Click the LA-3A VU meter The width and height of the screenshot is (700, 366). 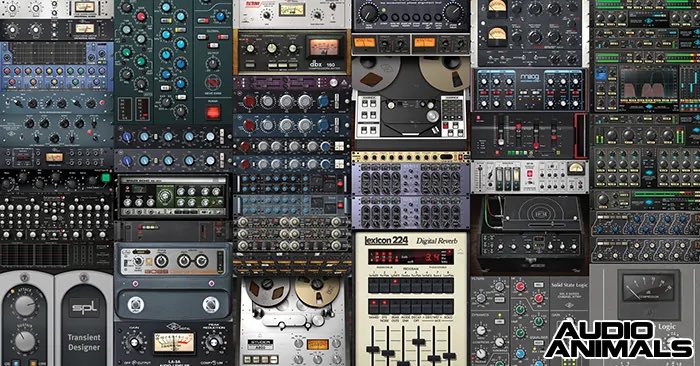[x=174, y=343]
